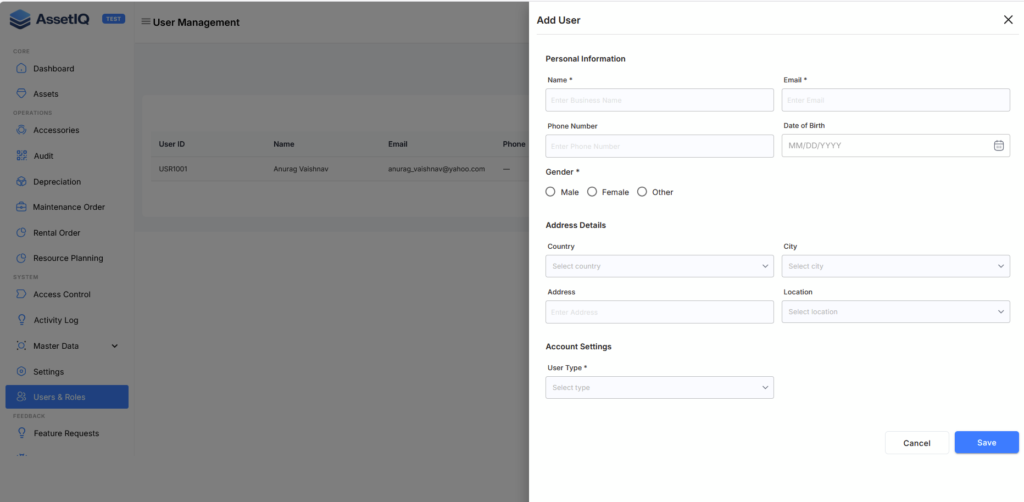
Task: Click the Master Data sidebar icon
Action: tap(21, 346)
